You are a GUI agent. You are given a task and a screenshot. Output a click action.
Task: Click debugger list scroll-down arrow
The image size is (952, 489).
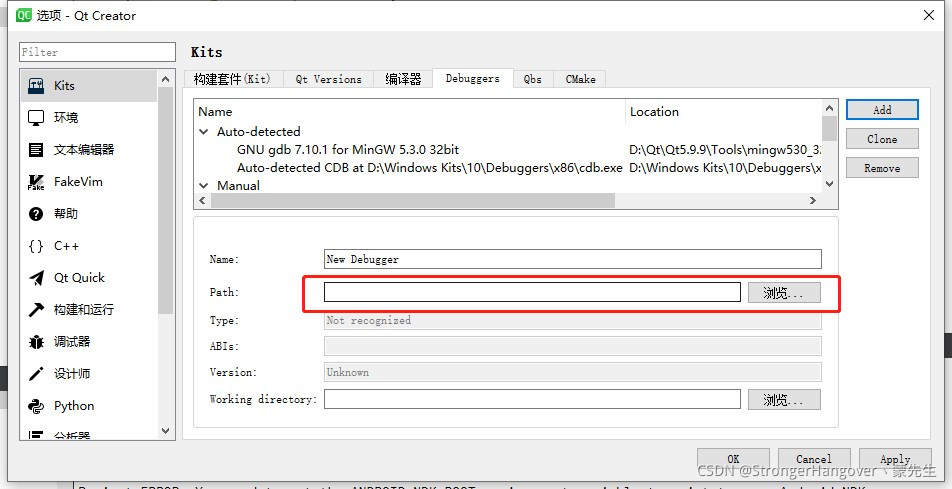(x=829, y=183)
